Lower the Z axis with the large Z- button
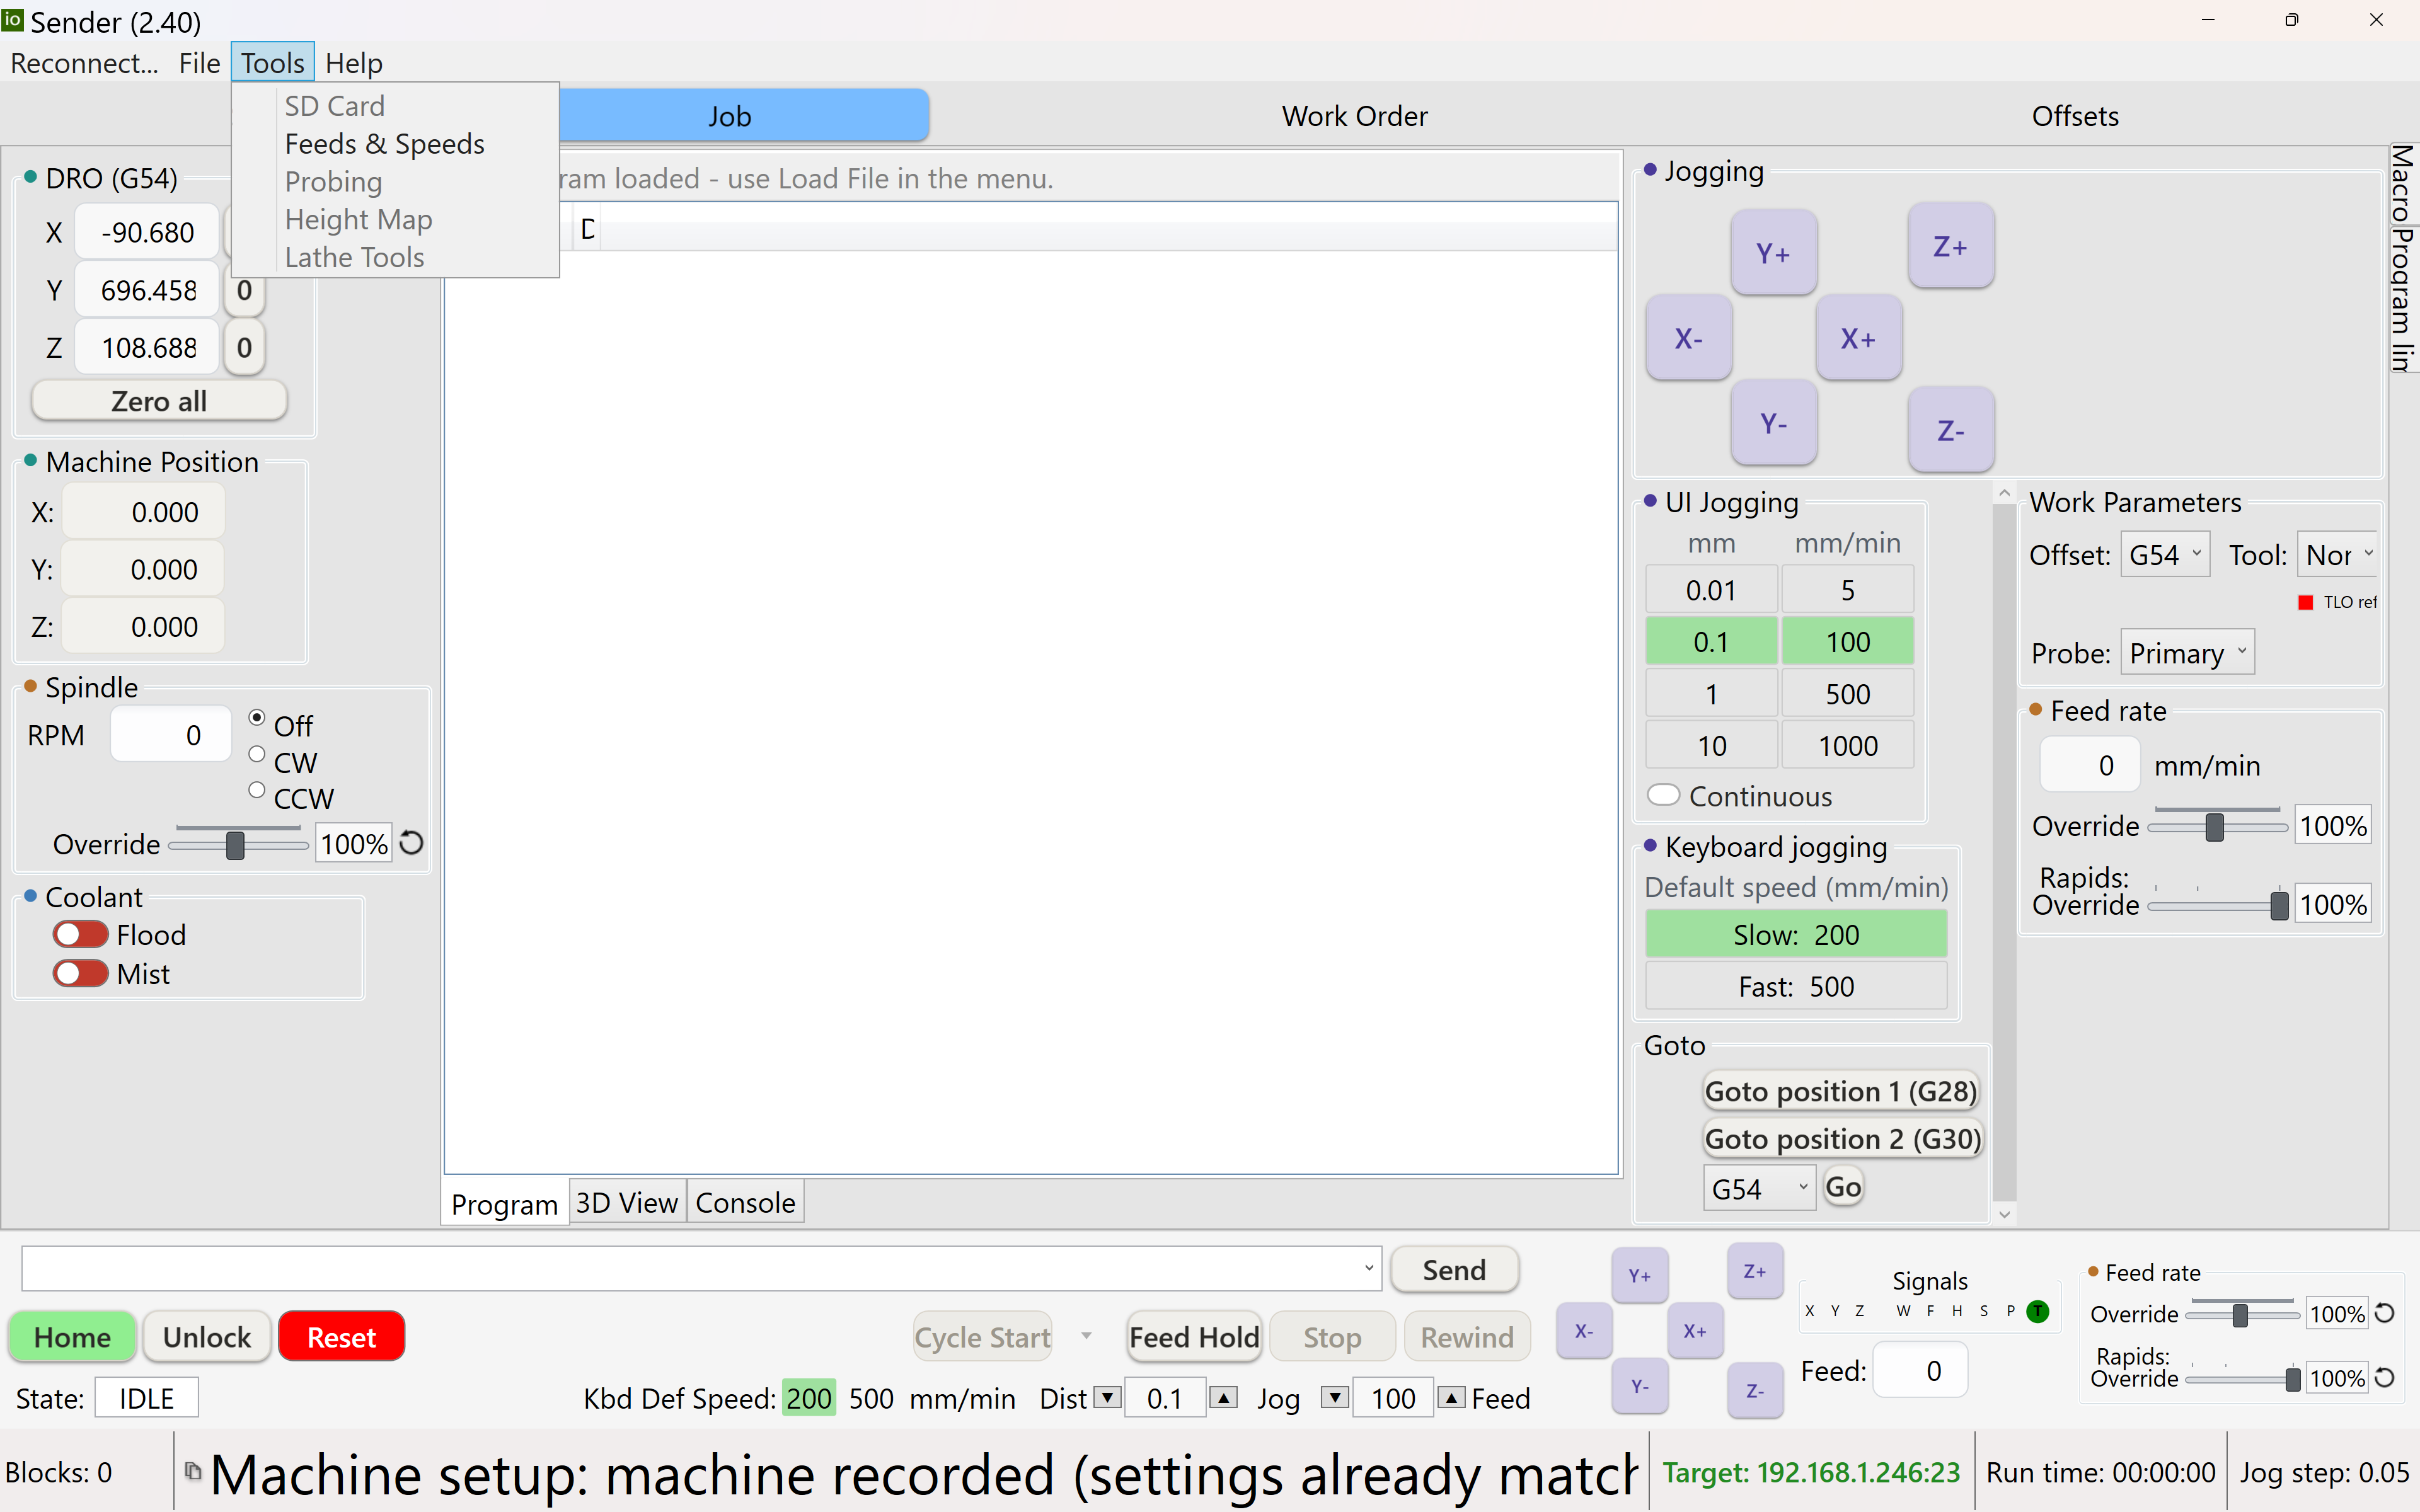 [x=1950, y=430]
